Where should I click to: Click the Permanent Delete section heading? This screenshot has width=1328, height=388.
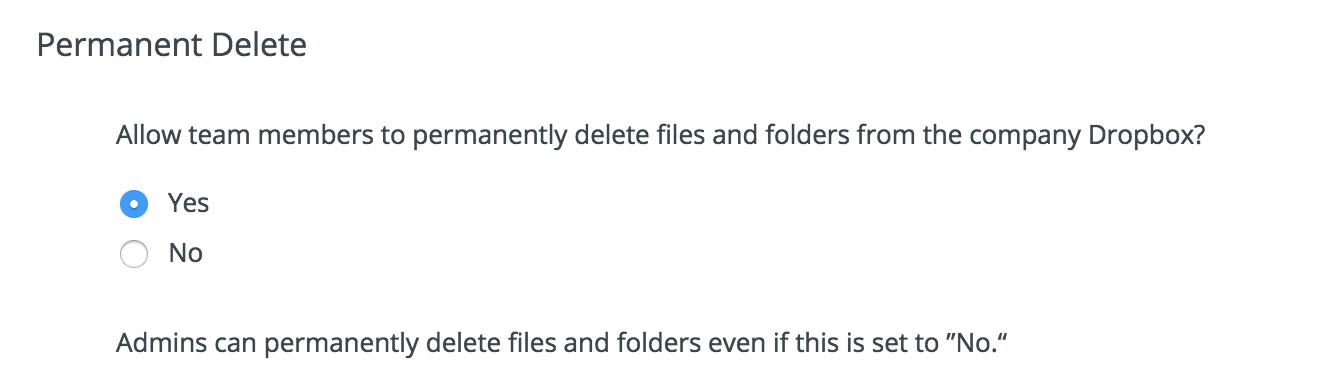(x=172, y=46)
